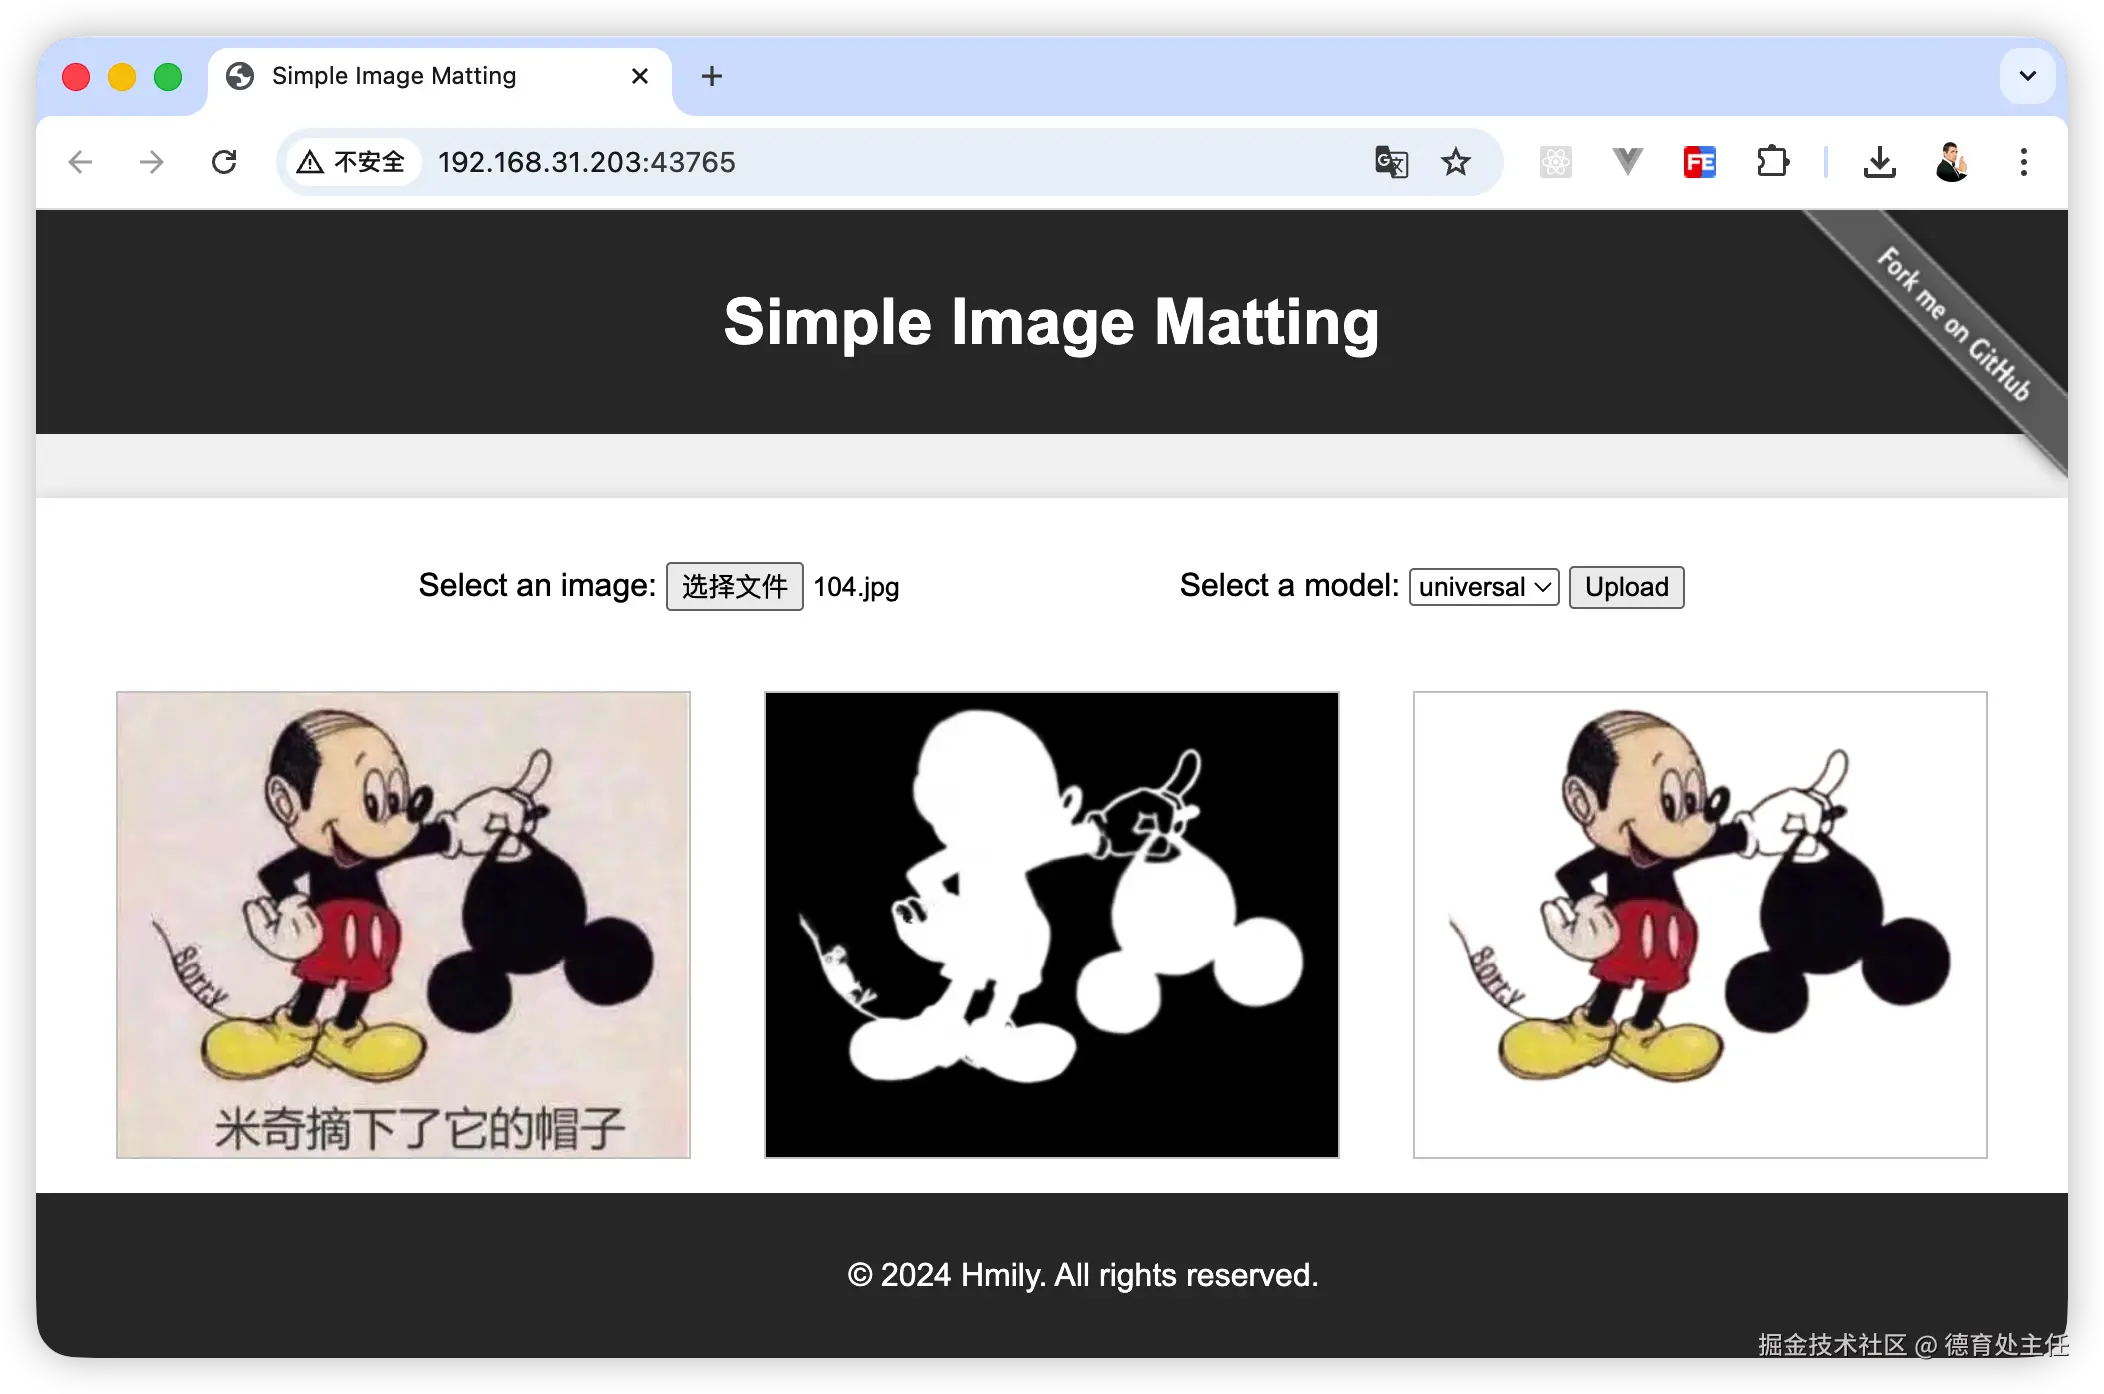The width and height of the screenshot is (2104, 1394).
Task: Open the React DevTools extension icon
Action: pos(1555,162)
